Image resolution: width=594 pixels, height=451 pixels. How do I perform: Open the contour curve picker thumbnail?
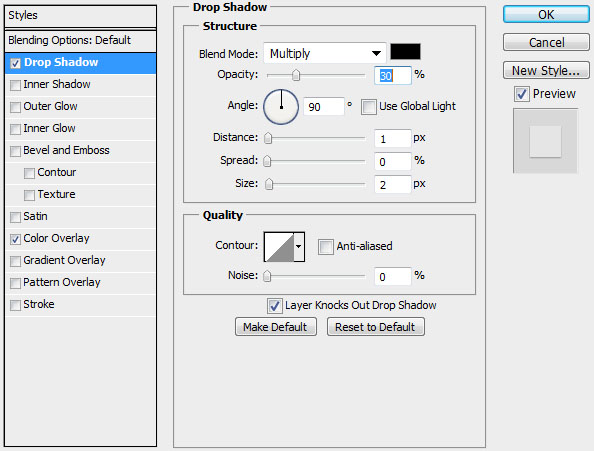279,247
